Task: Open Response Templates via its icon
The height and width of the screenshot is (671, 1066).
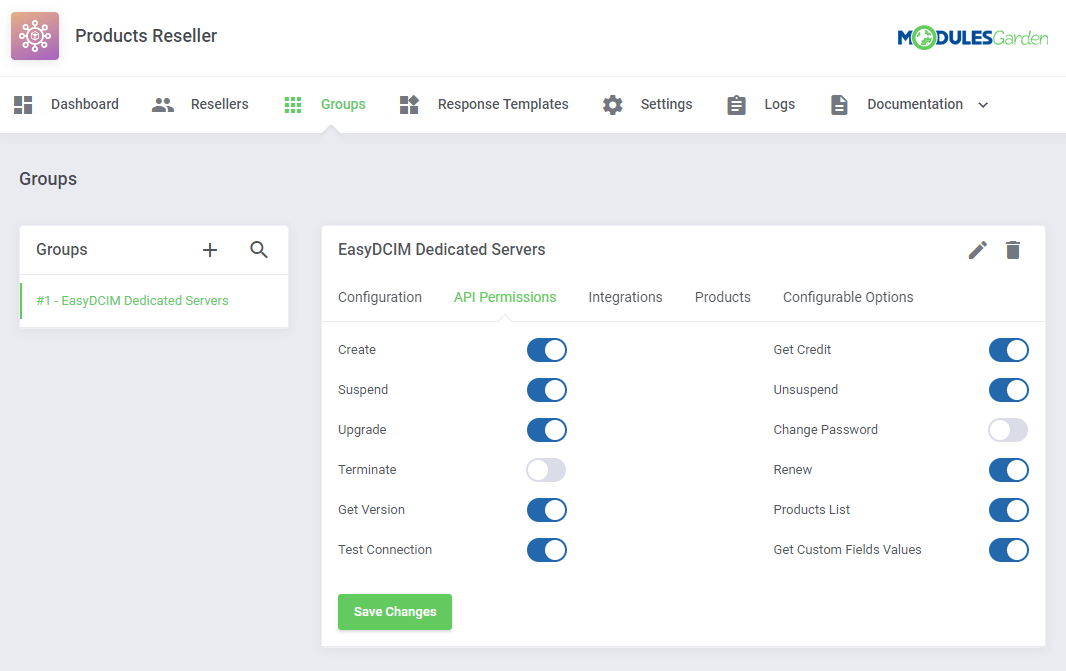Action: [408, 104]
